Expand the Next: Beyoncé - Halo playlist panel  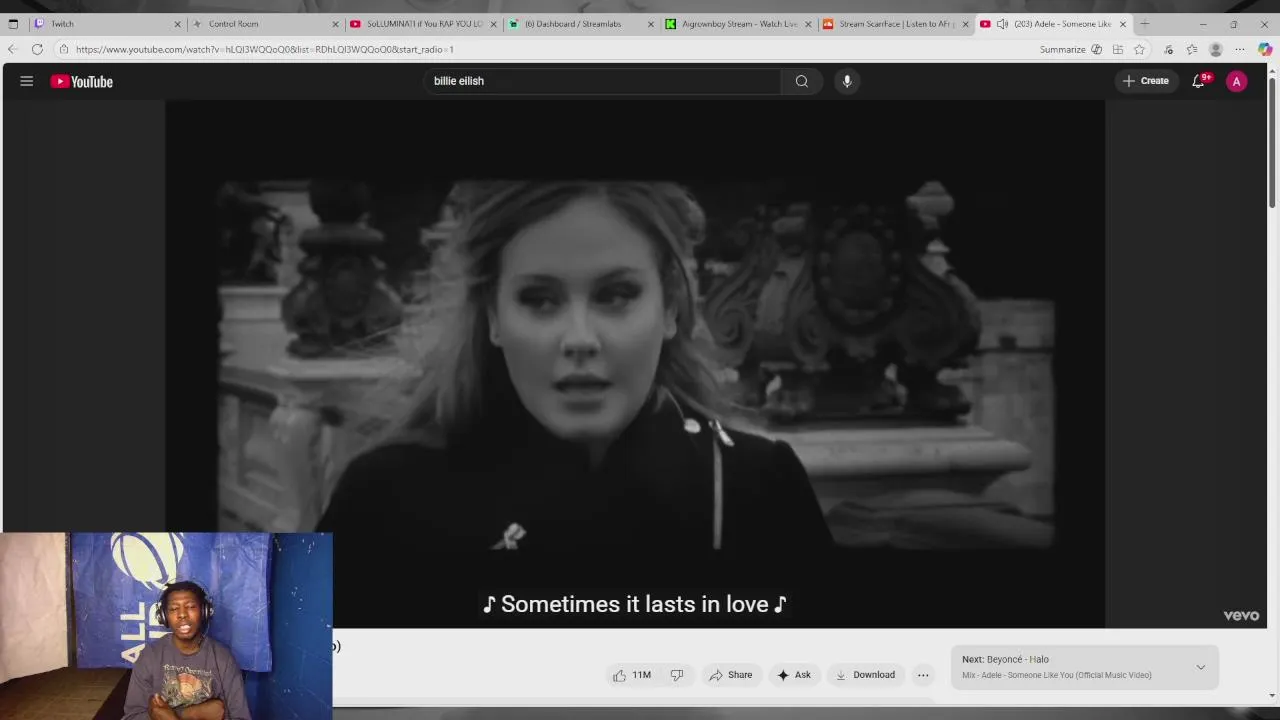point(1201,667)
